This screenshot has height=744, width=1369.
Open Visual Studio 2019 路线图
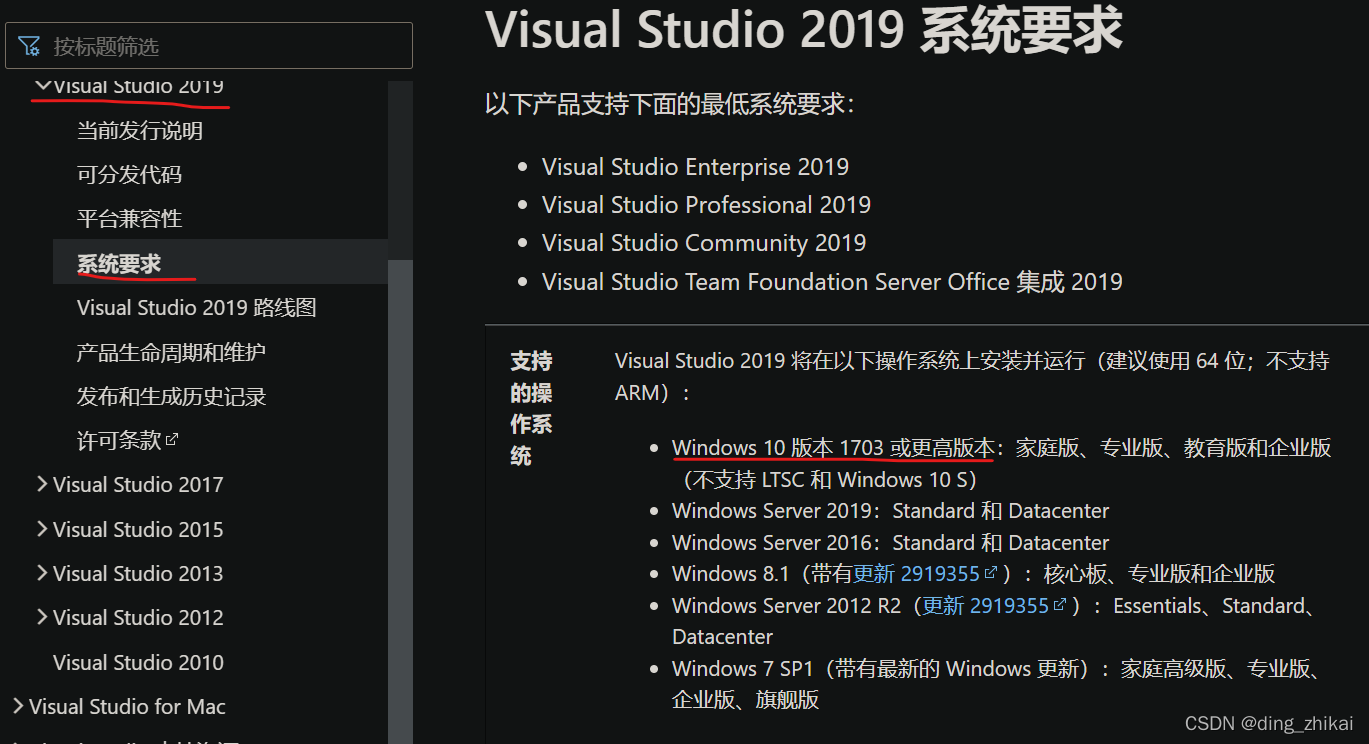point(197,307)
